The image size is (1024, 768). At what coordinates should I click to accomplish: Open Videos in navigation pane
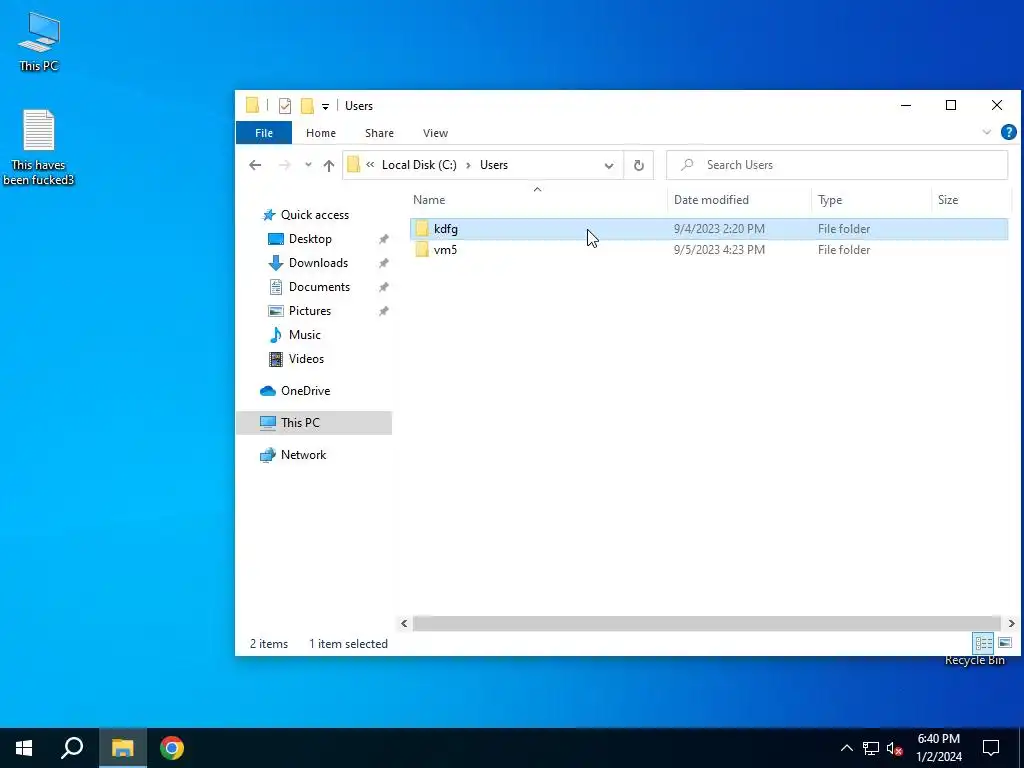(x=306, y=359)
